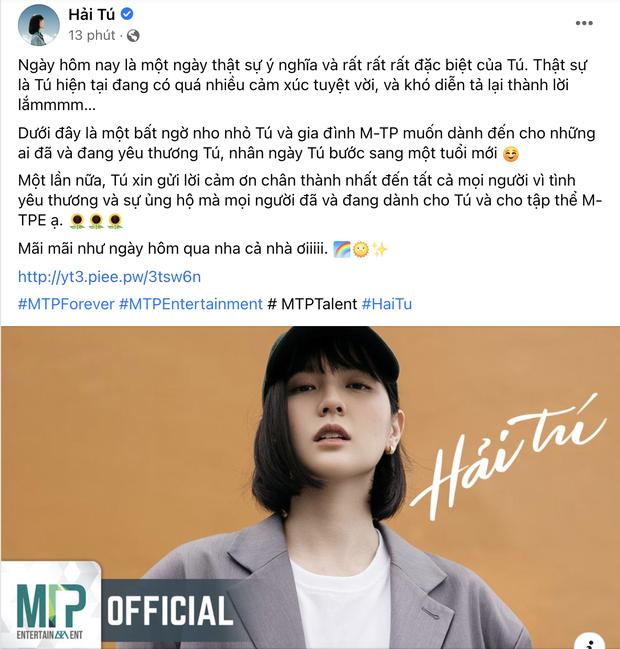Click the OFFICIAL banner on the image
620x649 pixels.
pyautogui.click(x=171, y=611)
